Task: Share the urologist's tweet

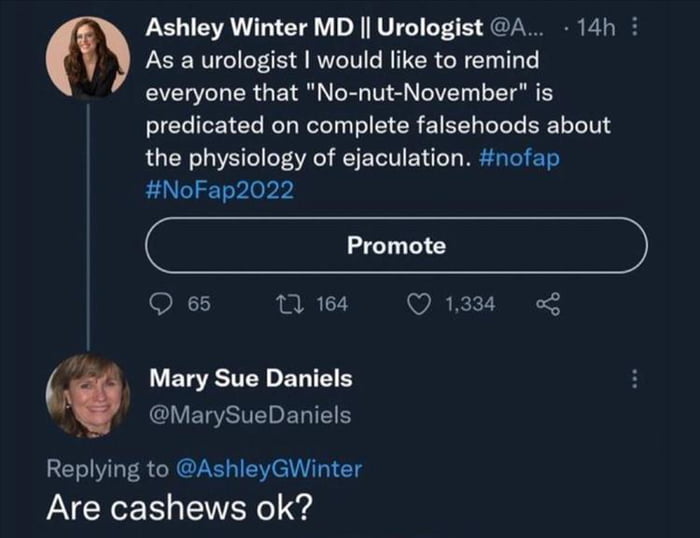Action: 548,304
